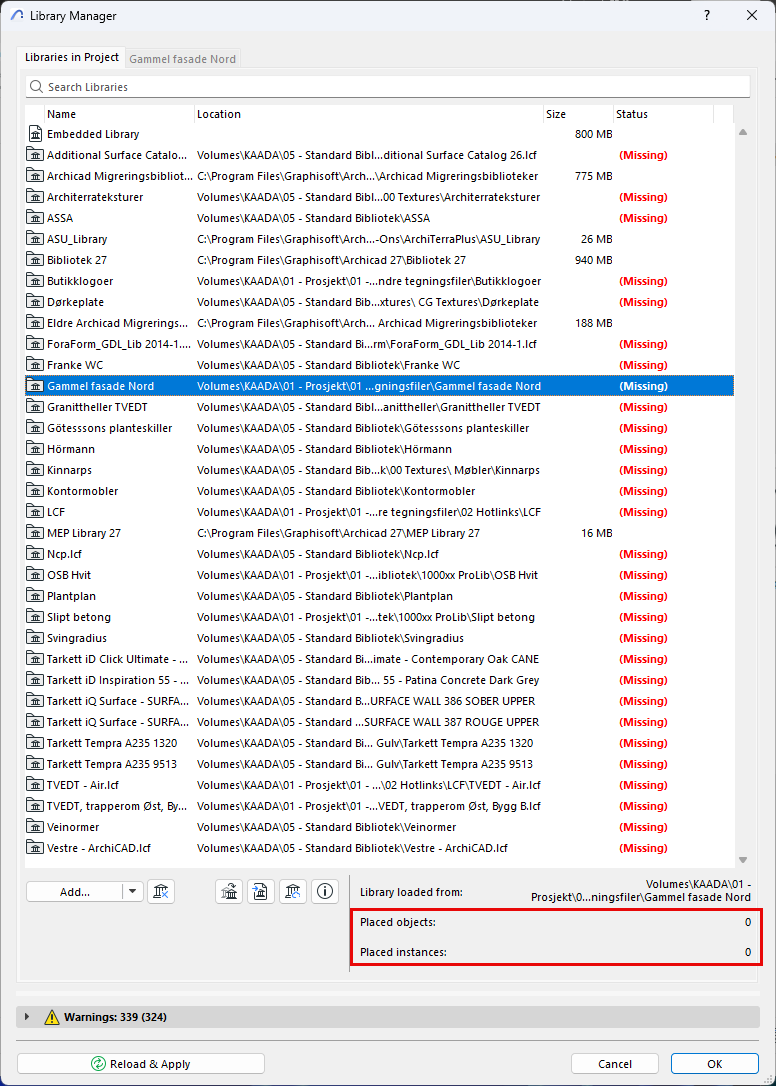Image resolution: width=776 pixels, height=1086 pixels.
Task: Switch to the Gammel fasade Nord tab
Action: pos(183,59)
